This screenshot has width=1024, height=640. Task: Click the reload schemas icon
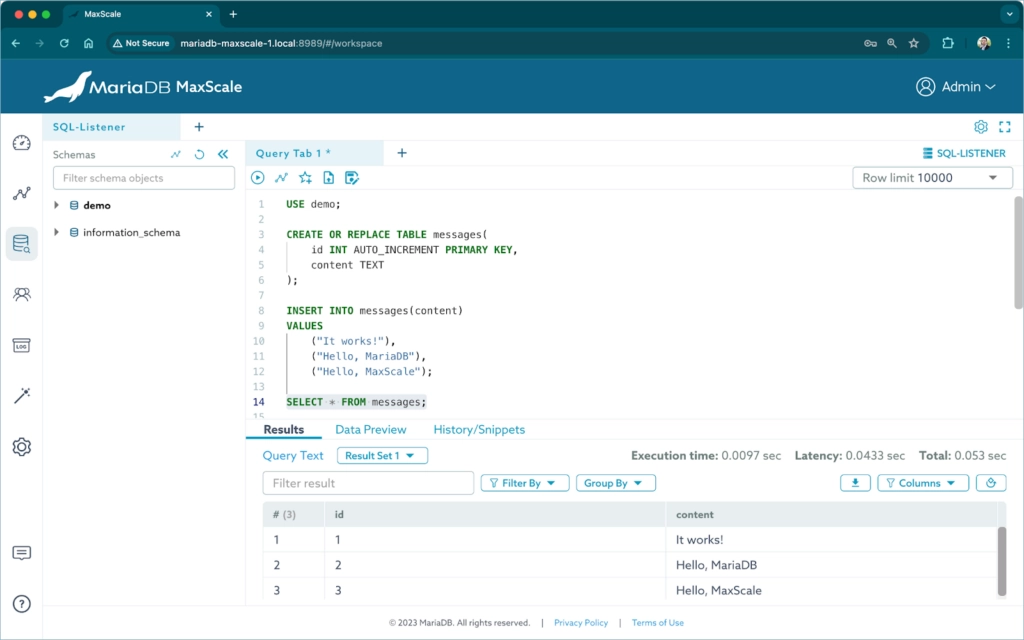(x=199, y=155)
